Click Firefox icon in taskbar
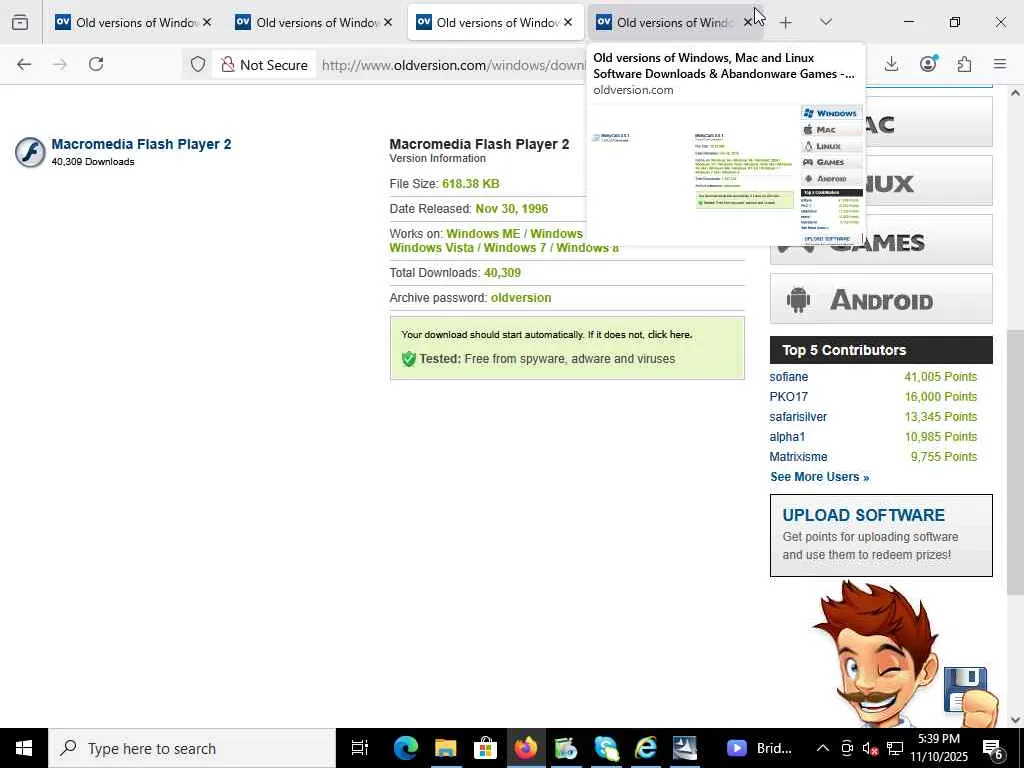The height and width of the screenshot is (768, 1024). (526, 748)
